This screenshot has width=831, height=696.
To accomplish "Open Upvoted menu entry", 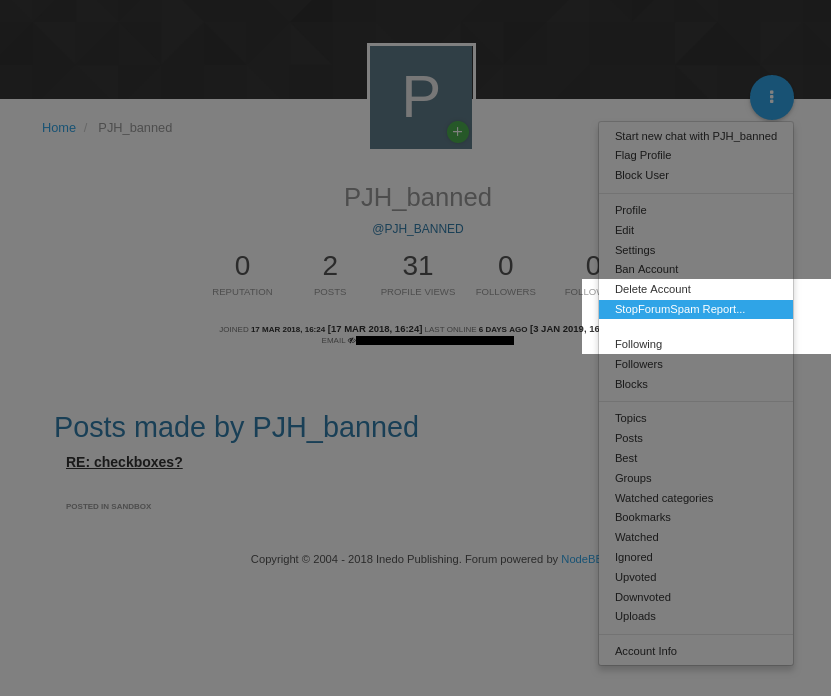I will (x=696, y=577).
